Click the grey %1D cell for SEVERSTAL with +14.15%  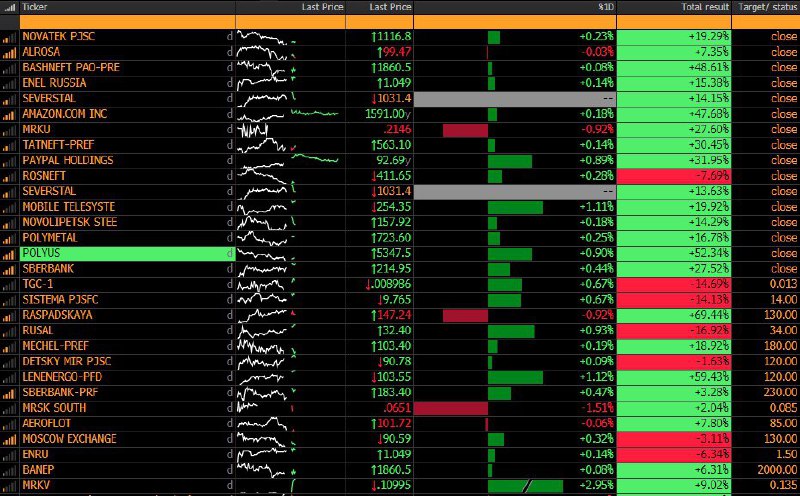515,98
